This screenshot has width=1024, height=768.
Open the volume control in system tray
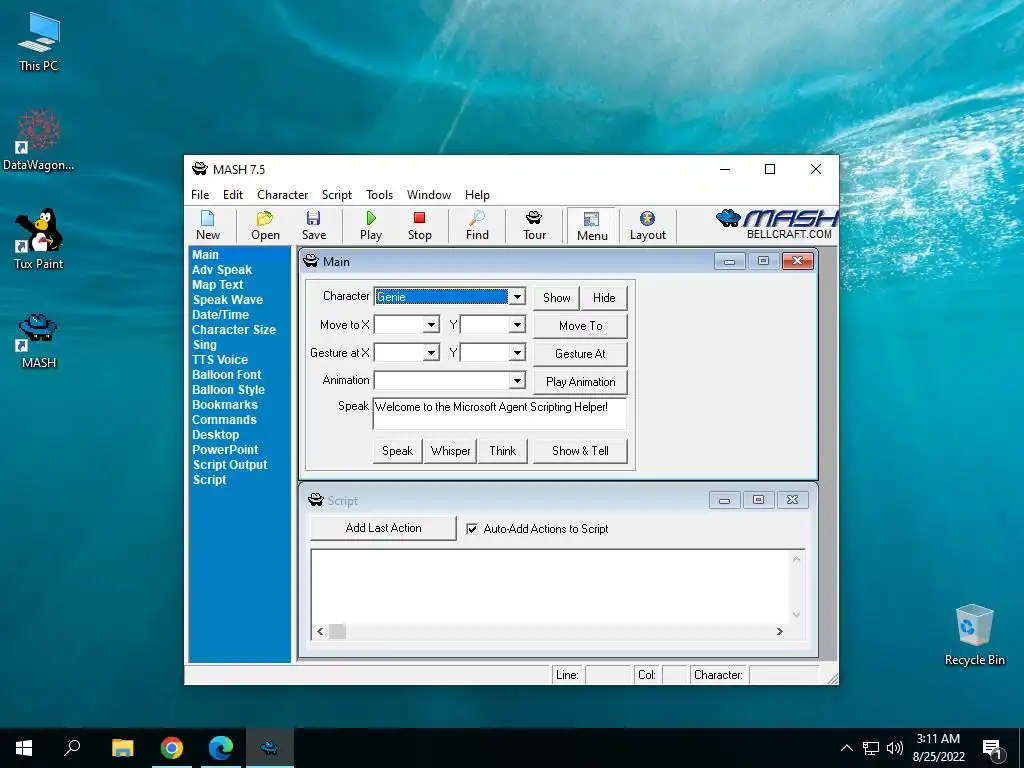[x=895, y=748]
